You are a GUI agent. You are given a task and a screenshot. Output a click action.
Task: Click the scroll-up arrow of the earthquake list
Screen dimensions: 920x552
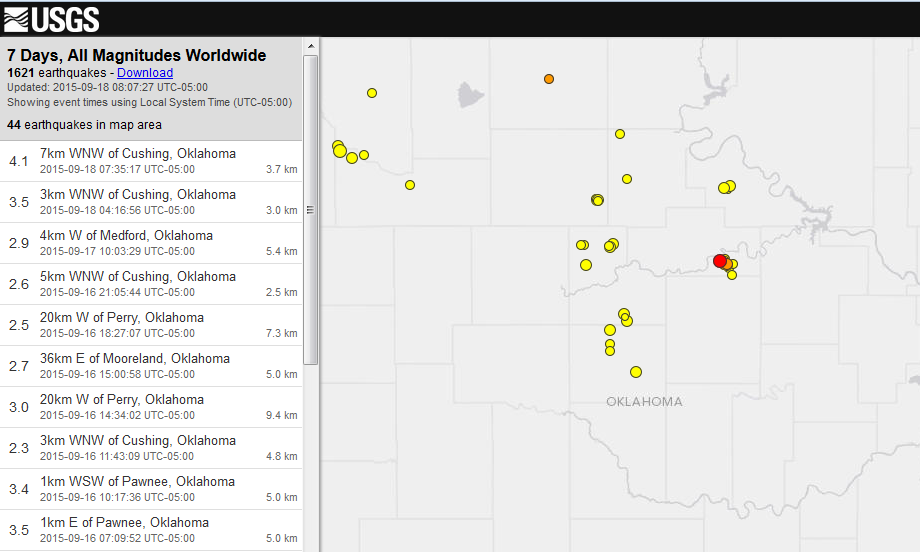[311, 46]
